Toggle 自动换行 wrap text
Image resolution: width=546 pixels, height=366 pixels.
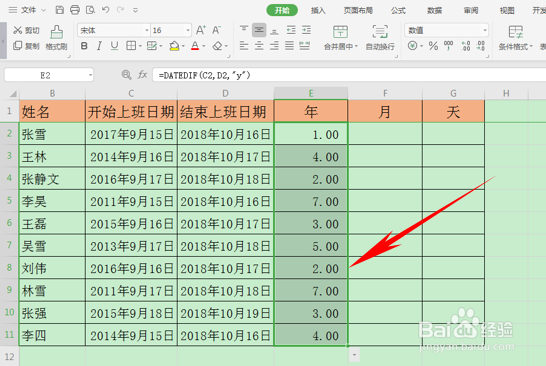380,38
